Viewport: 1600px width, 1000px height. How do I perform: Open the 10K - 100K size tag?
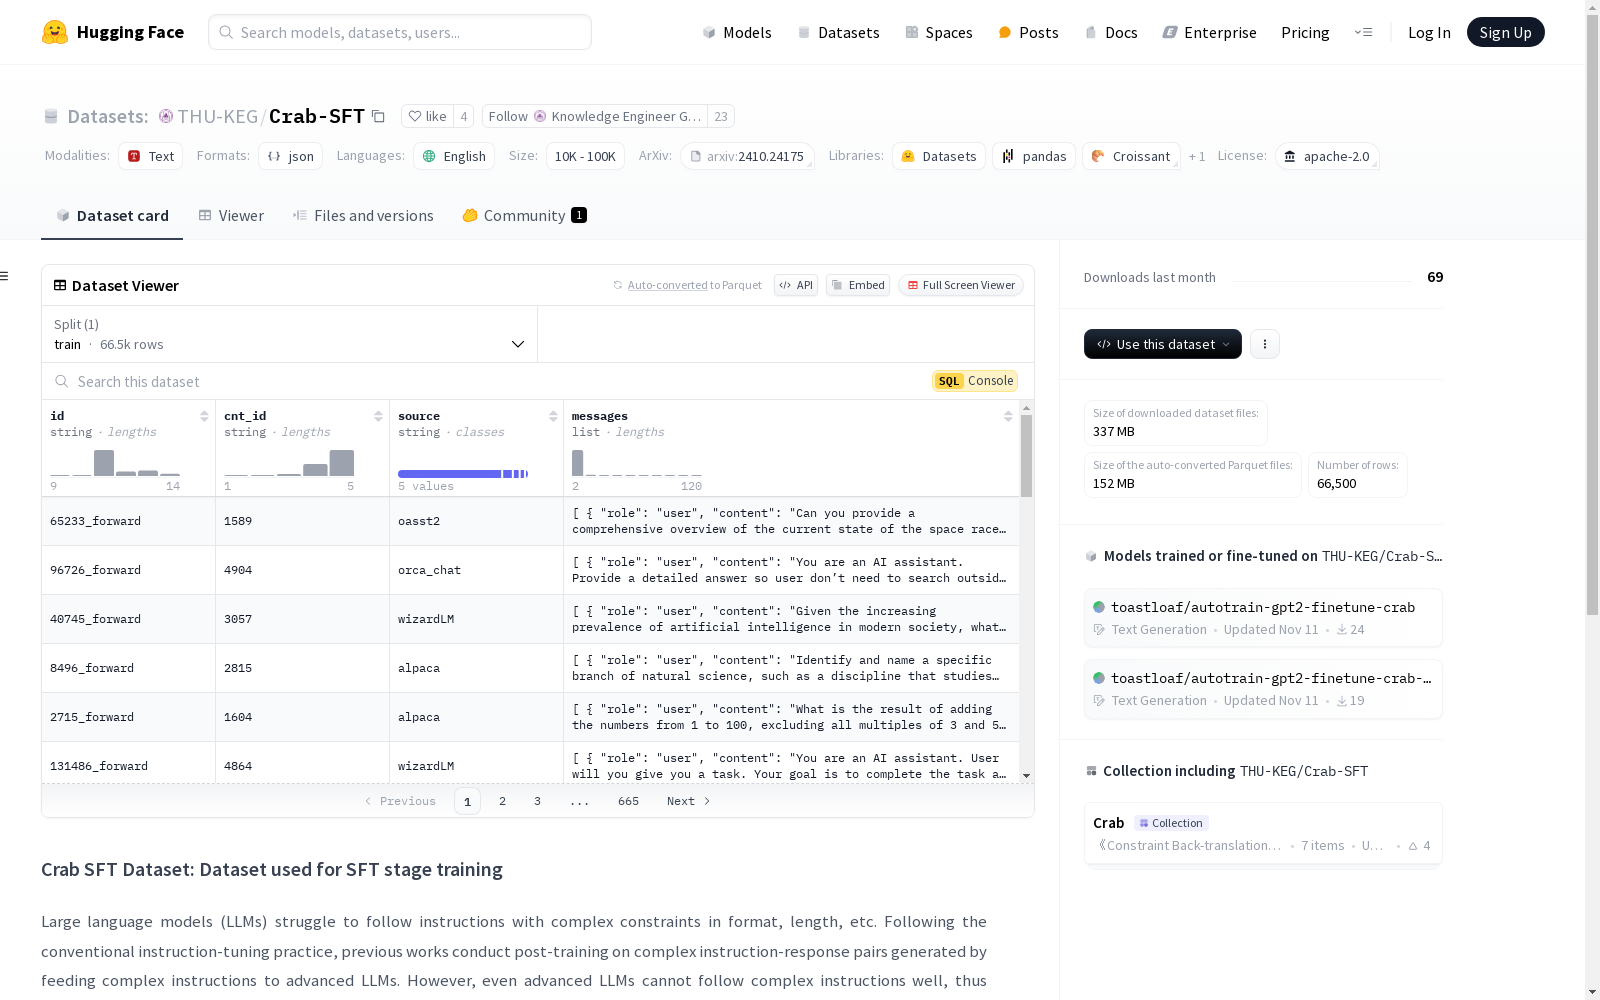tap(585, 156)
